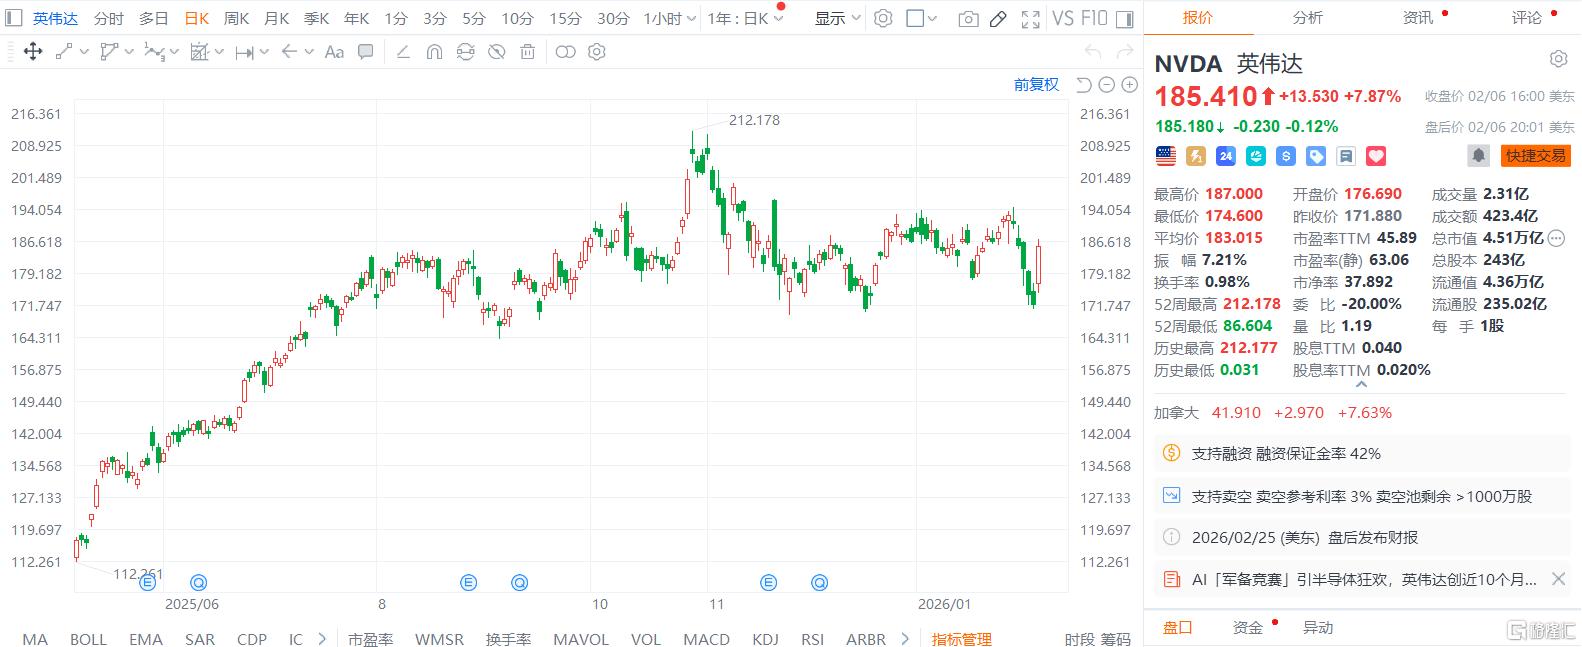Click the 快捷交易 quick trade button

(x=1535, y=156)
